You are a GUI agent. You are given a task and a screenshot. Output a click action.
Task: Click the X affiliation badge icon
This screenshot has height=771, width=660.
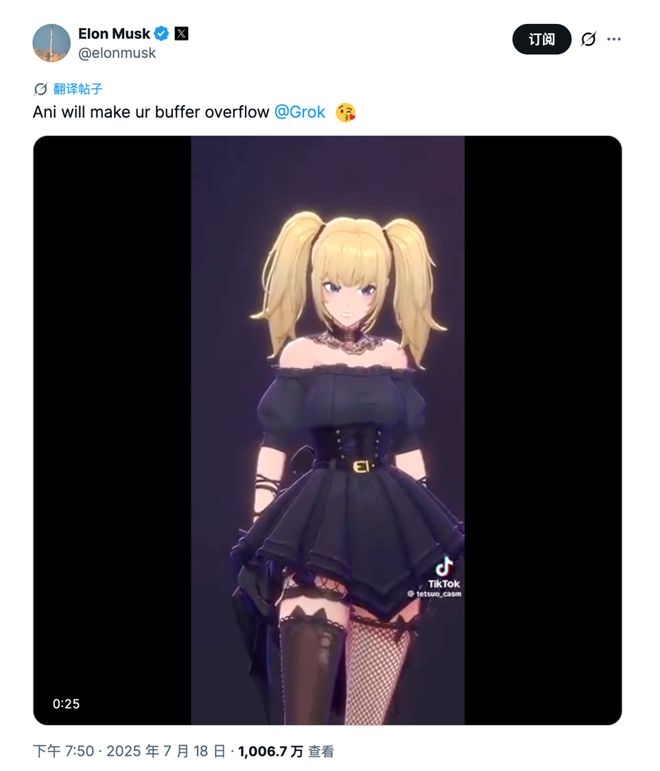181,34
